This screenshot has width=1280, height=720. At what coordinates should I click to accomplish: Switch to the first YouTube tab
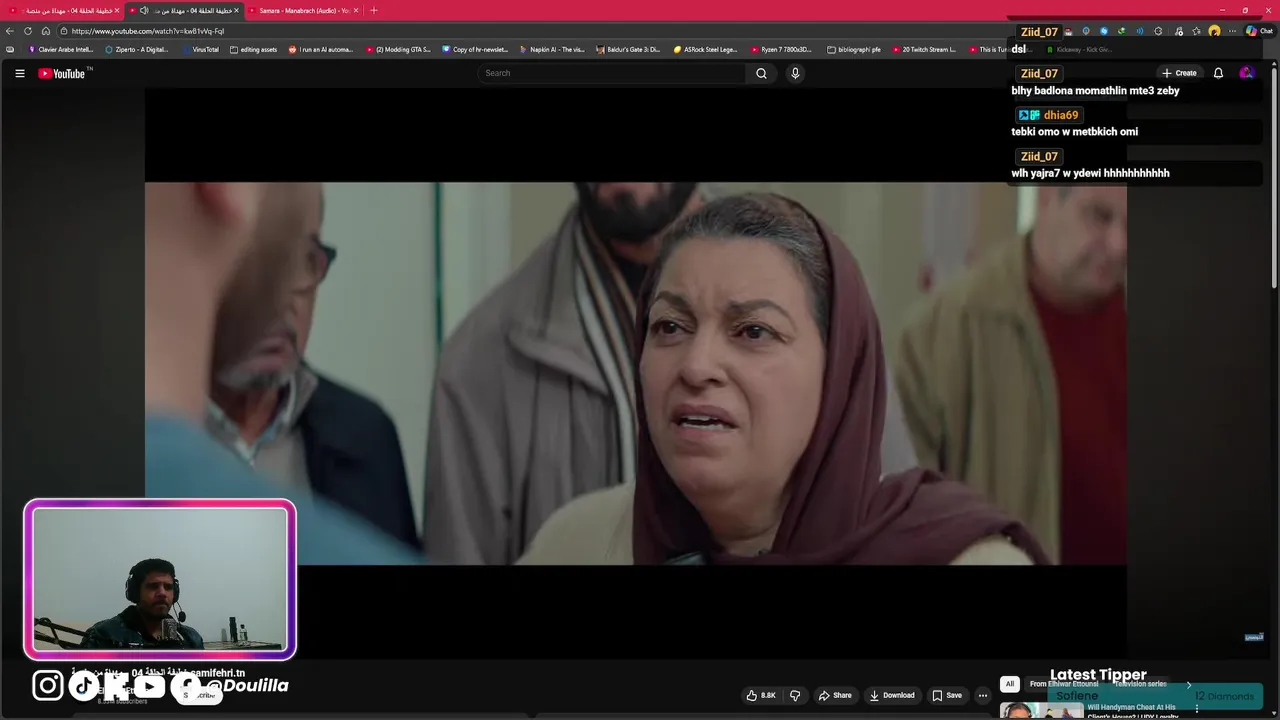(62, 10)
